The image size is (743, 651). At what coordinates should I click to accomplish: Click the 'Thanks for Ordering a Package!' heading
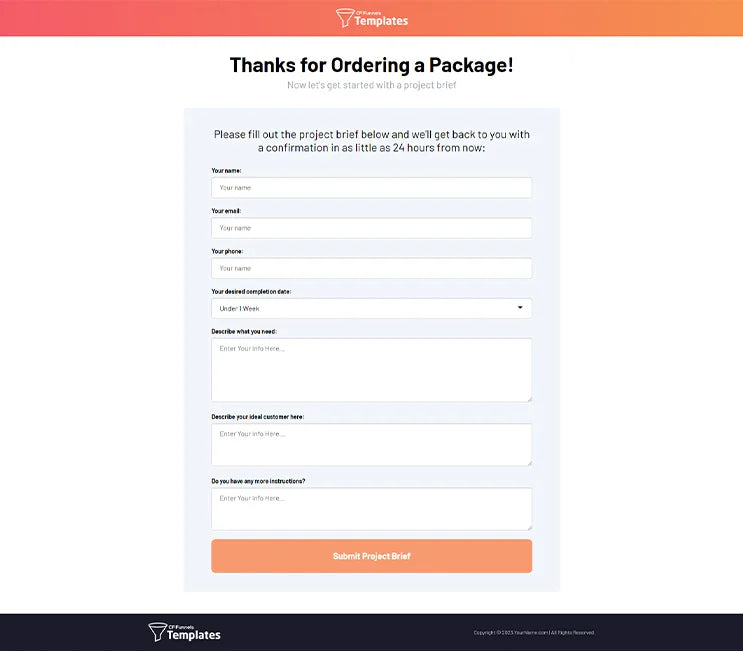coord(371,65)
